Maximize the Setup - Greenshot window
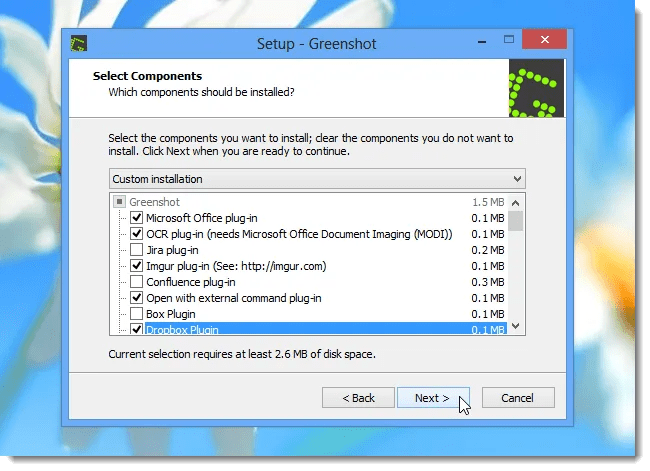 [x=509, y=39]
